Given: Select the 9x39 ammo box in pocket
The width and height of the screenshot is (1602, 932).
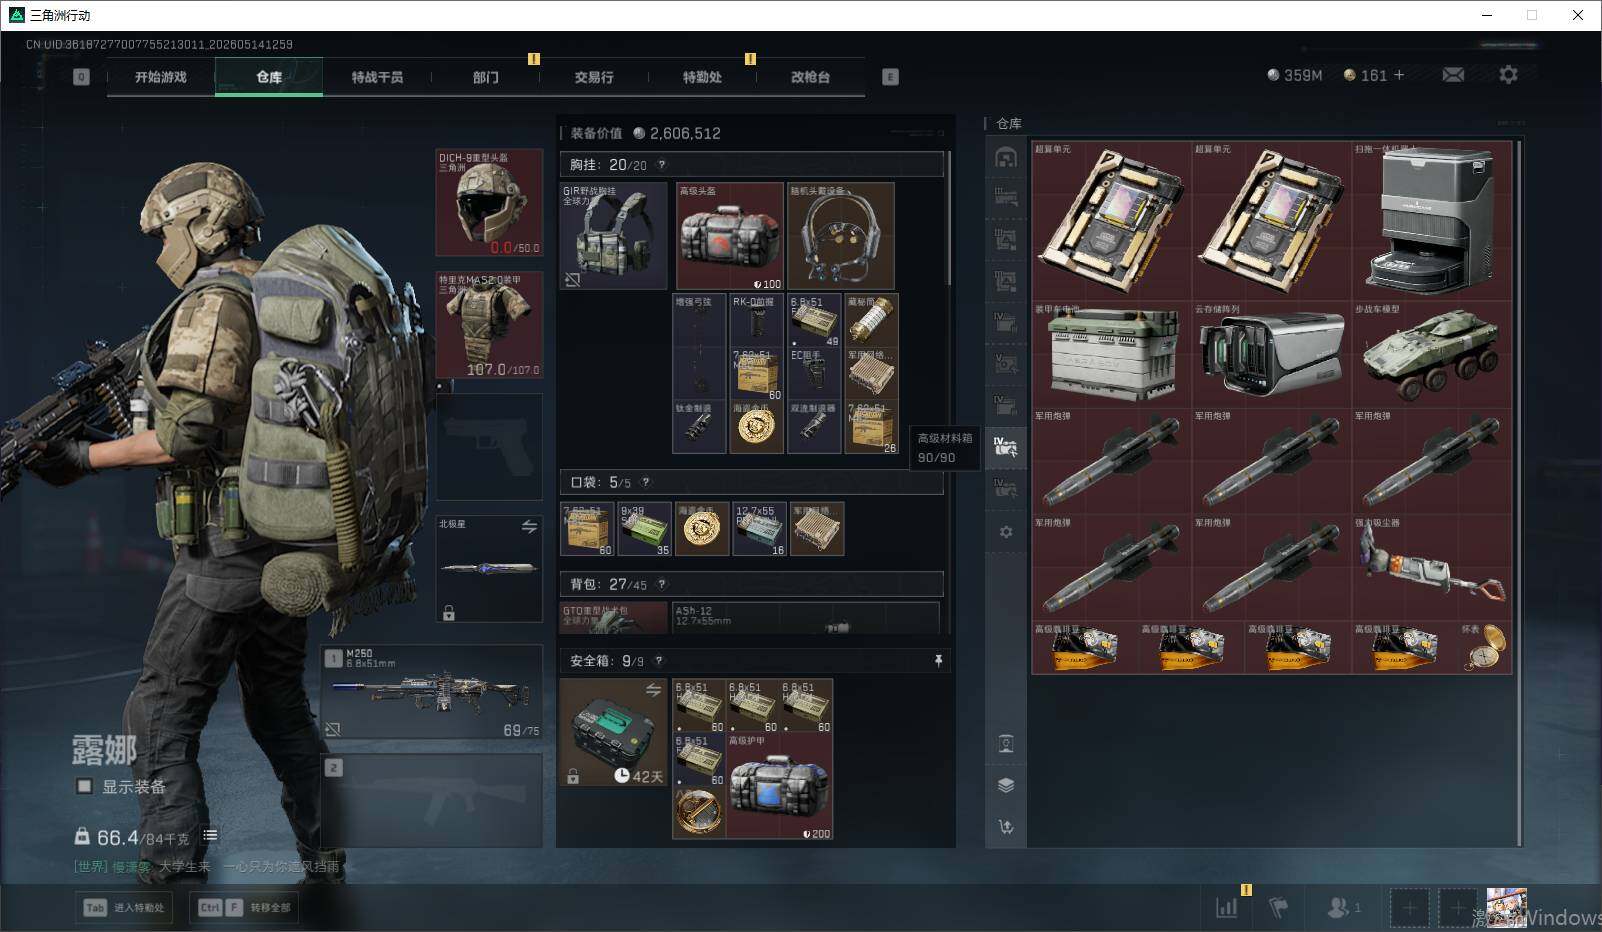Looking at the screenshot, I should 645,529.
